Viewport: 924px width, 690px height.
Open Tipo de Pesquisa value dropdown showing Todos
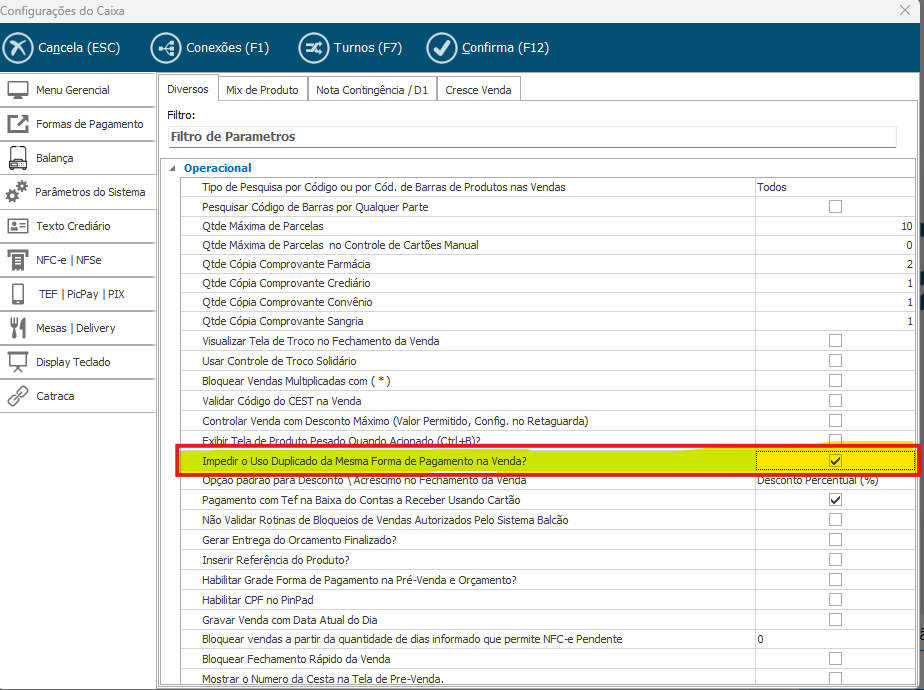(834, 187)
